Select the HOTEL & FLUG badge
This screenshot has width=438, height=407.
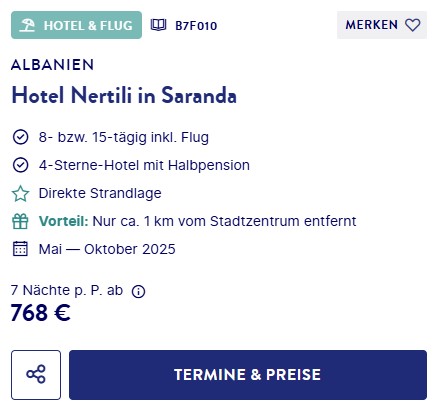pos(76,25)
